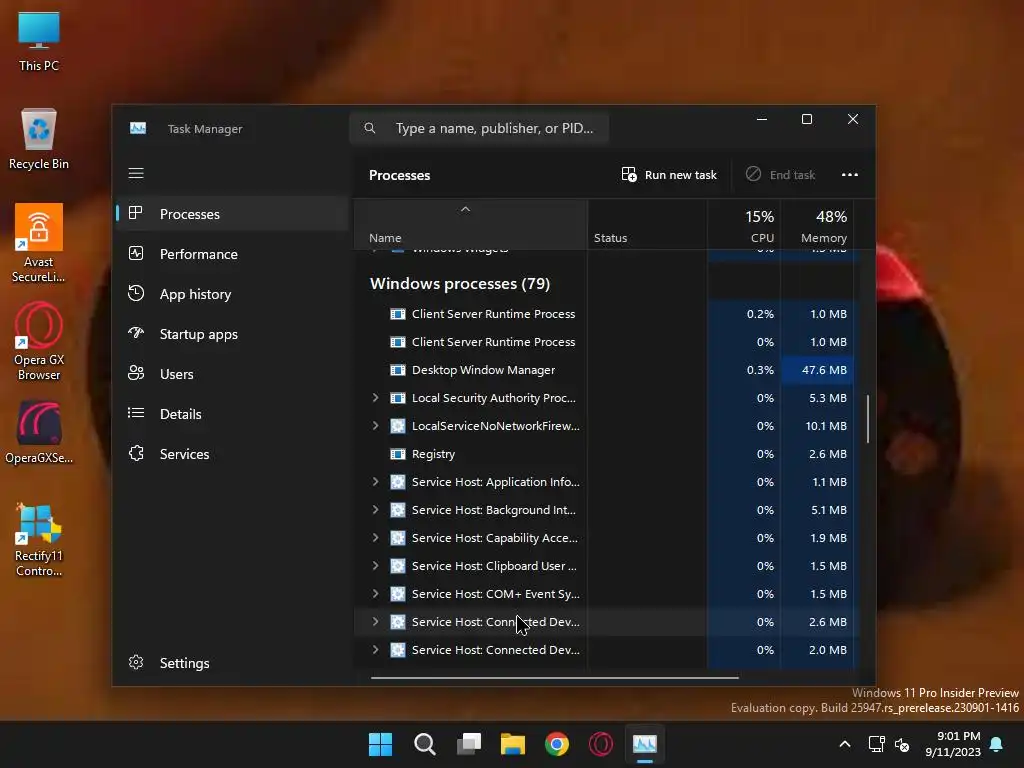Sort processes by CPU column
The image size is (1024, 768).
744,224
